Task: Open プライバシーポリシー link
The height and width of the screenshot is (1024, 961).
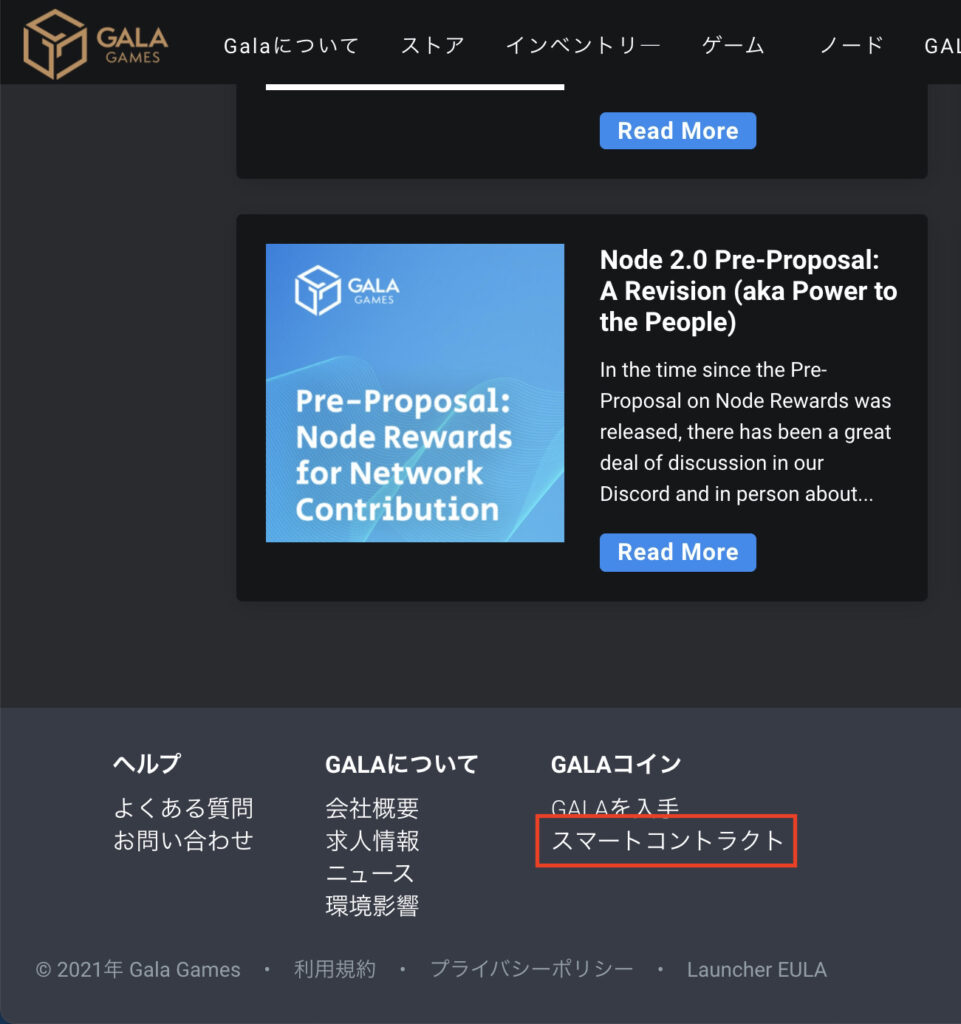Action: 531,969
